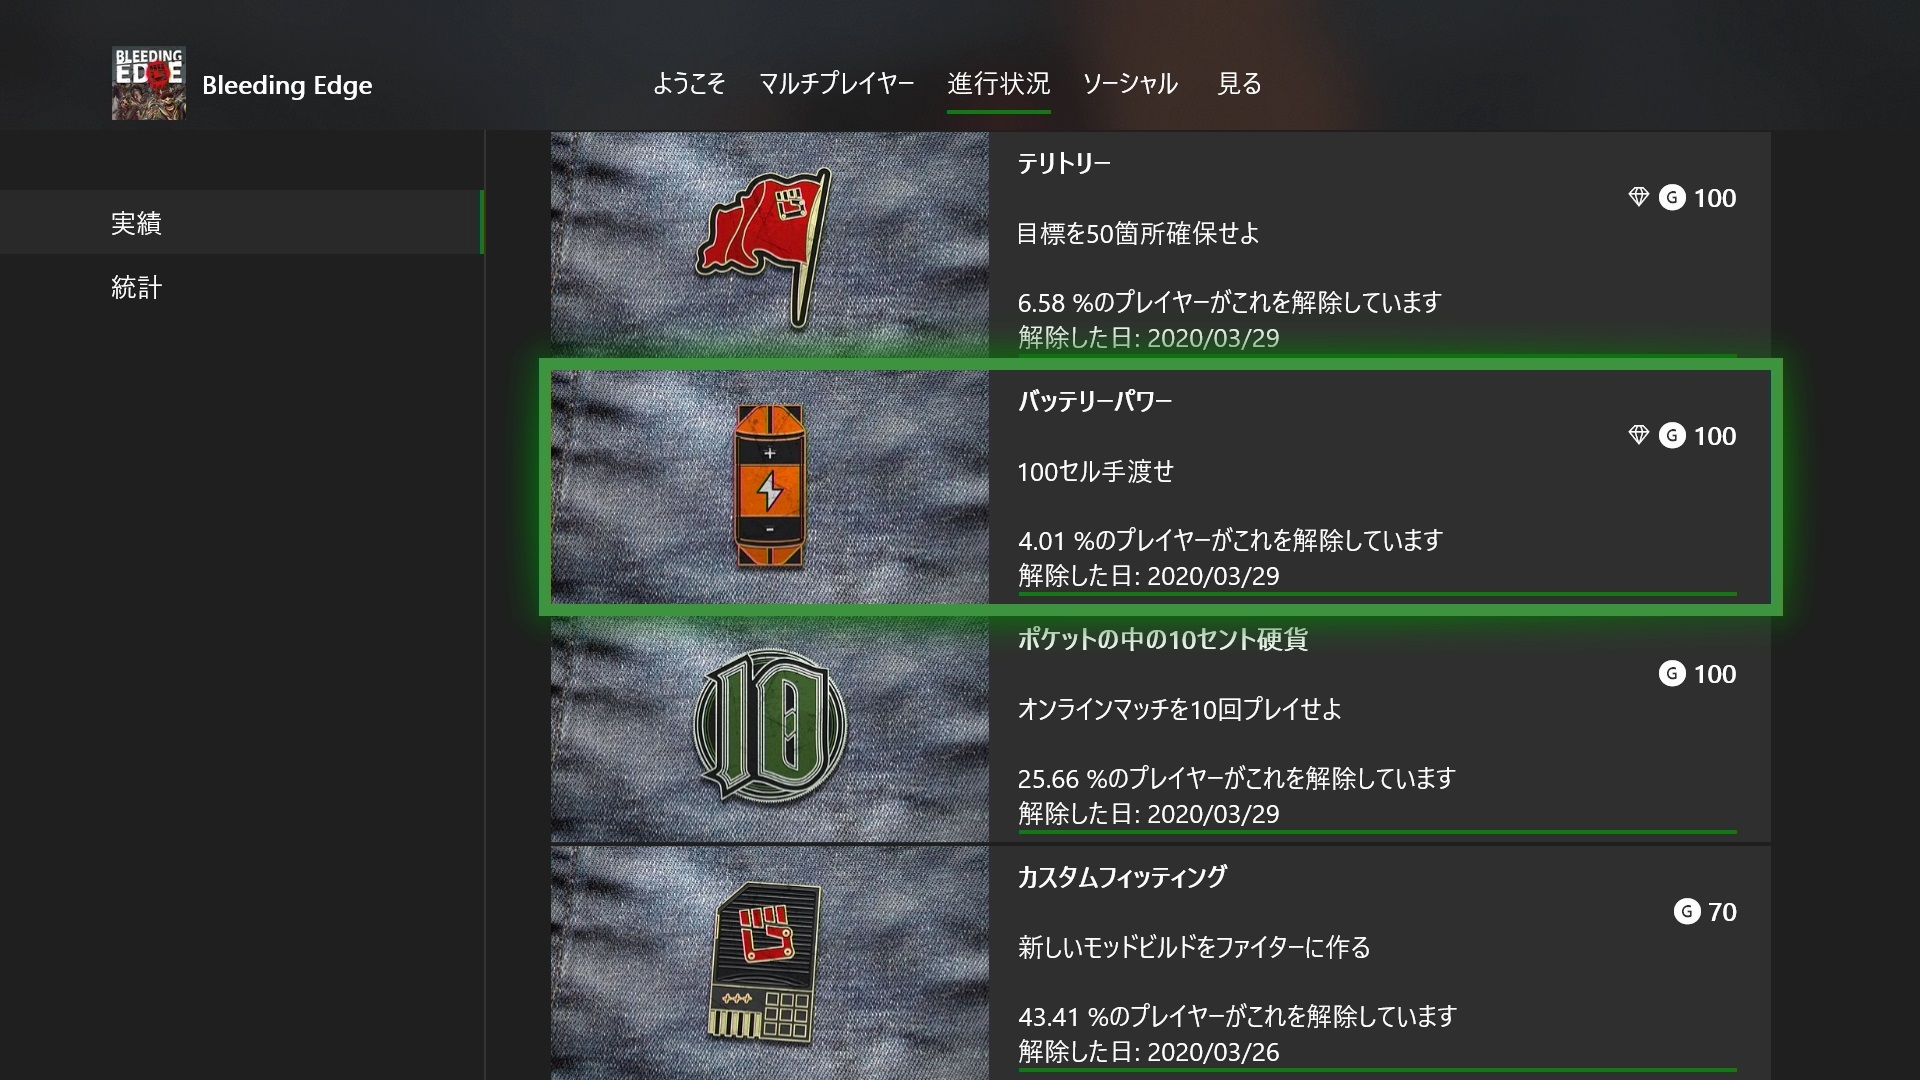Open the テリトリー achievement title
1920x1080 pixels.
[x=1064, y=164]
